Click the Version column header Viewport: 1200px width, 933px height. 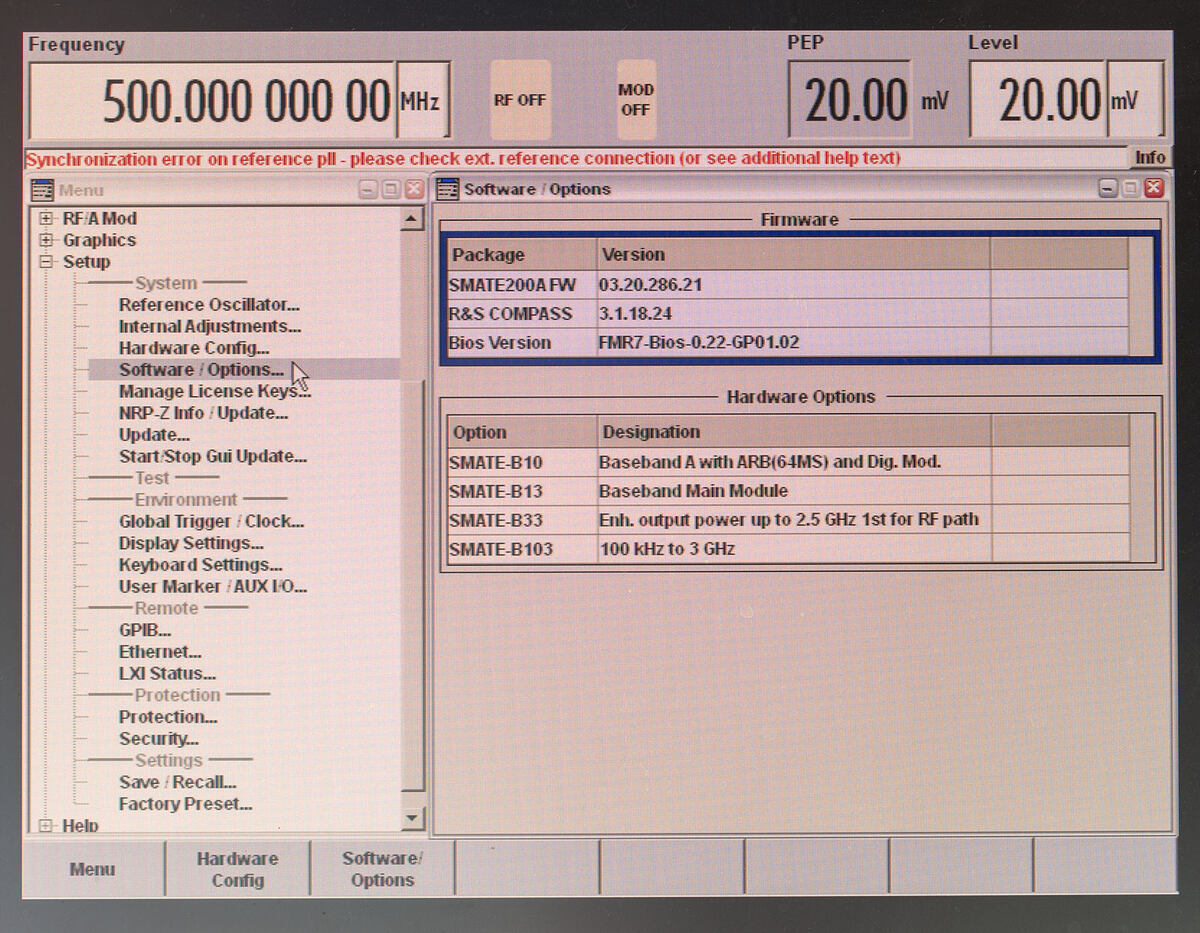click(794, 255)
